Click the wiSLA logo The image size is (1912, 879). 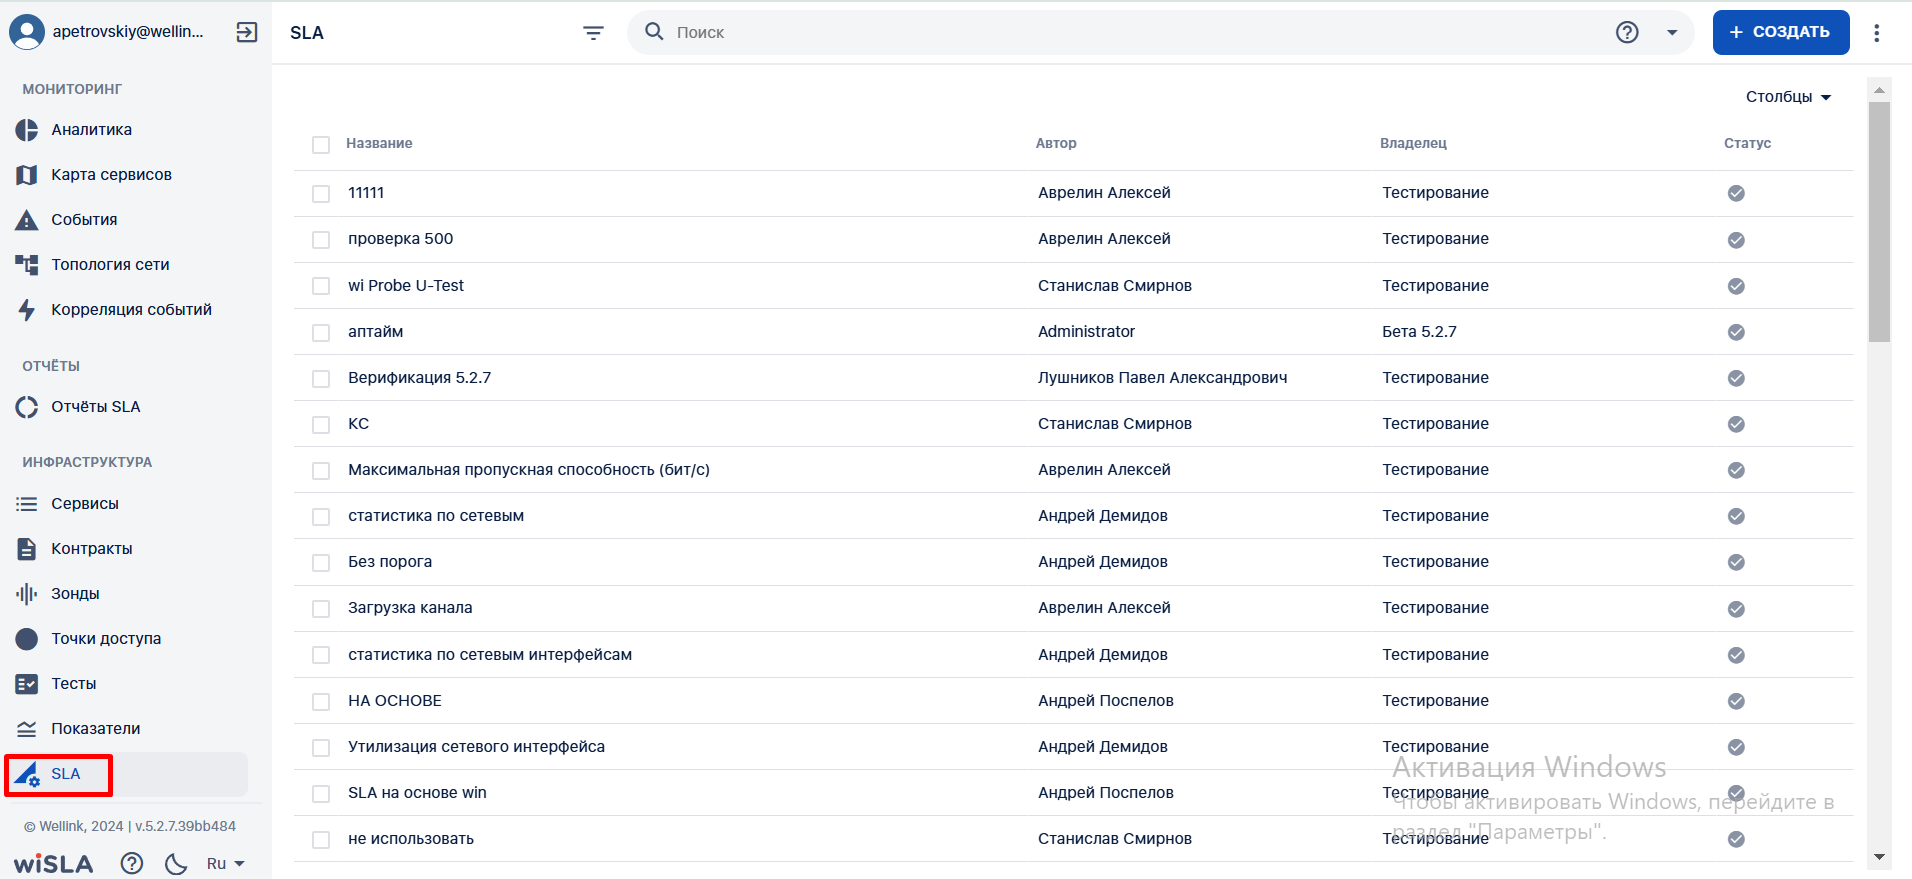point(53,863)
